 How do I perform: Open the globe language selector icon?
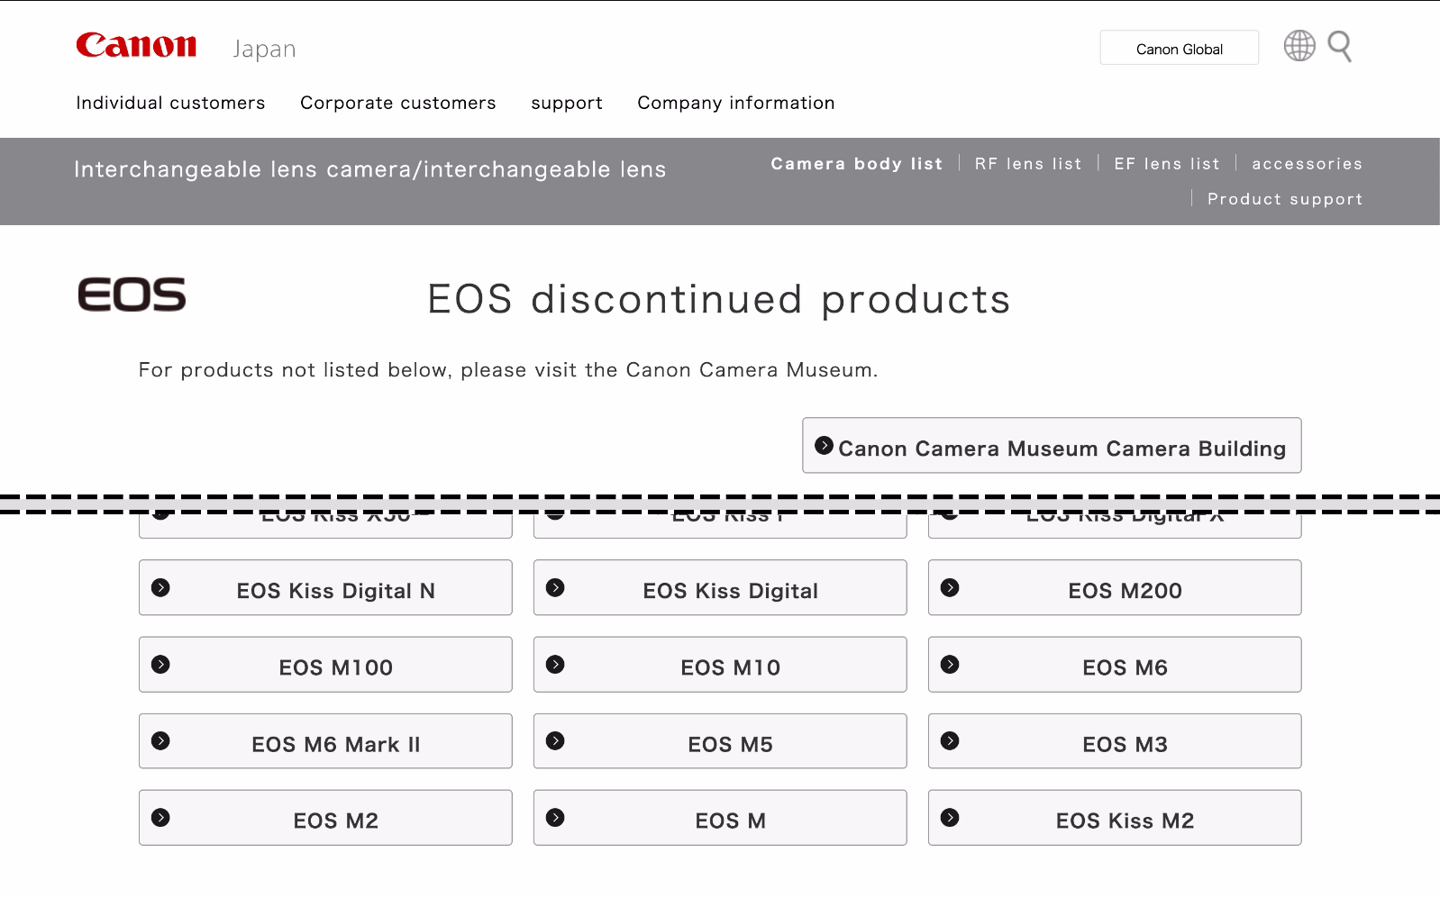1299,46
